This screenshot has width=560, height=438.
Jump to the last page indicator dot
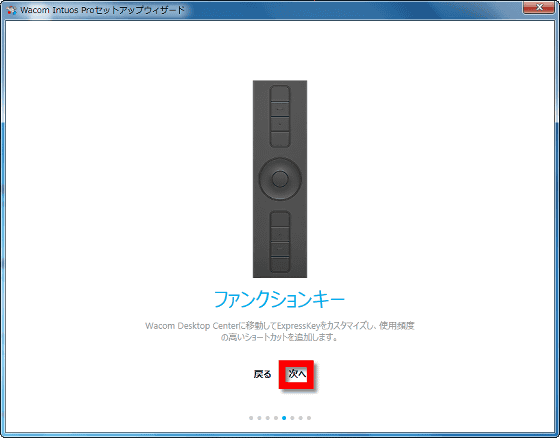[x=309, y=418]
